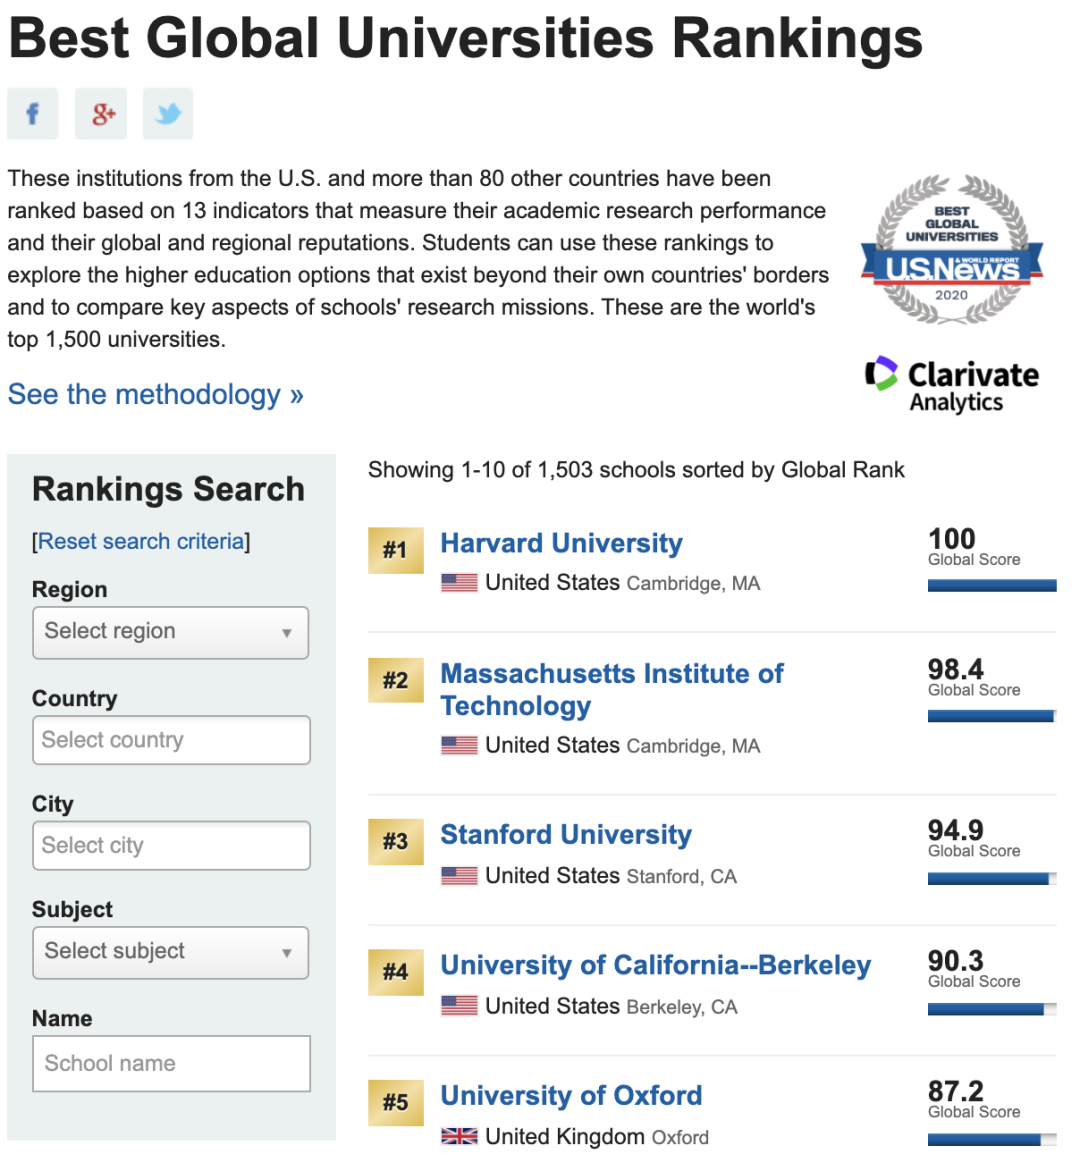This screenshot has height=1171, width=1080.
Task: Focus the Select city input box
Action: 171,846
